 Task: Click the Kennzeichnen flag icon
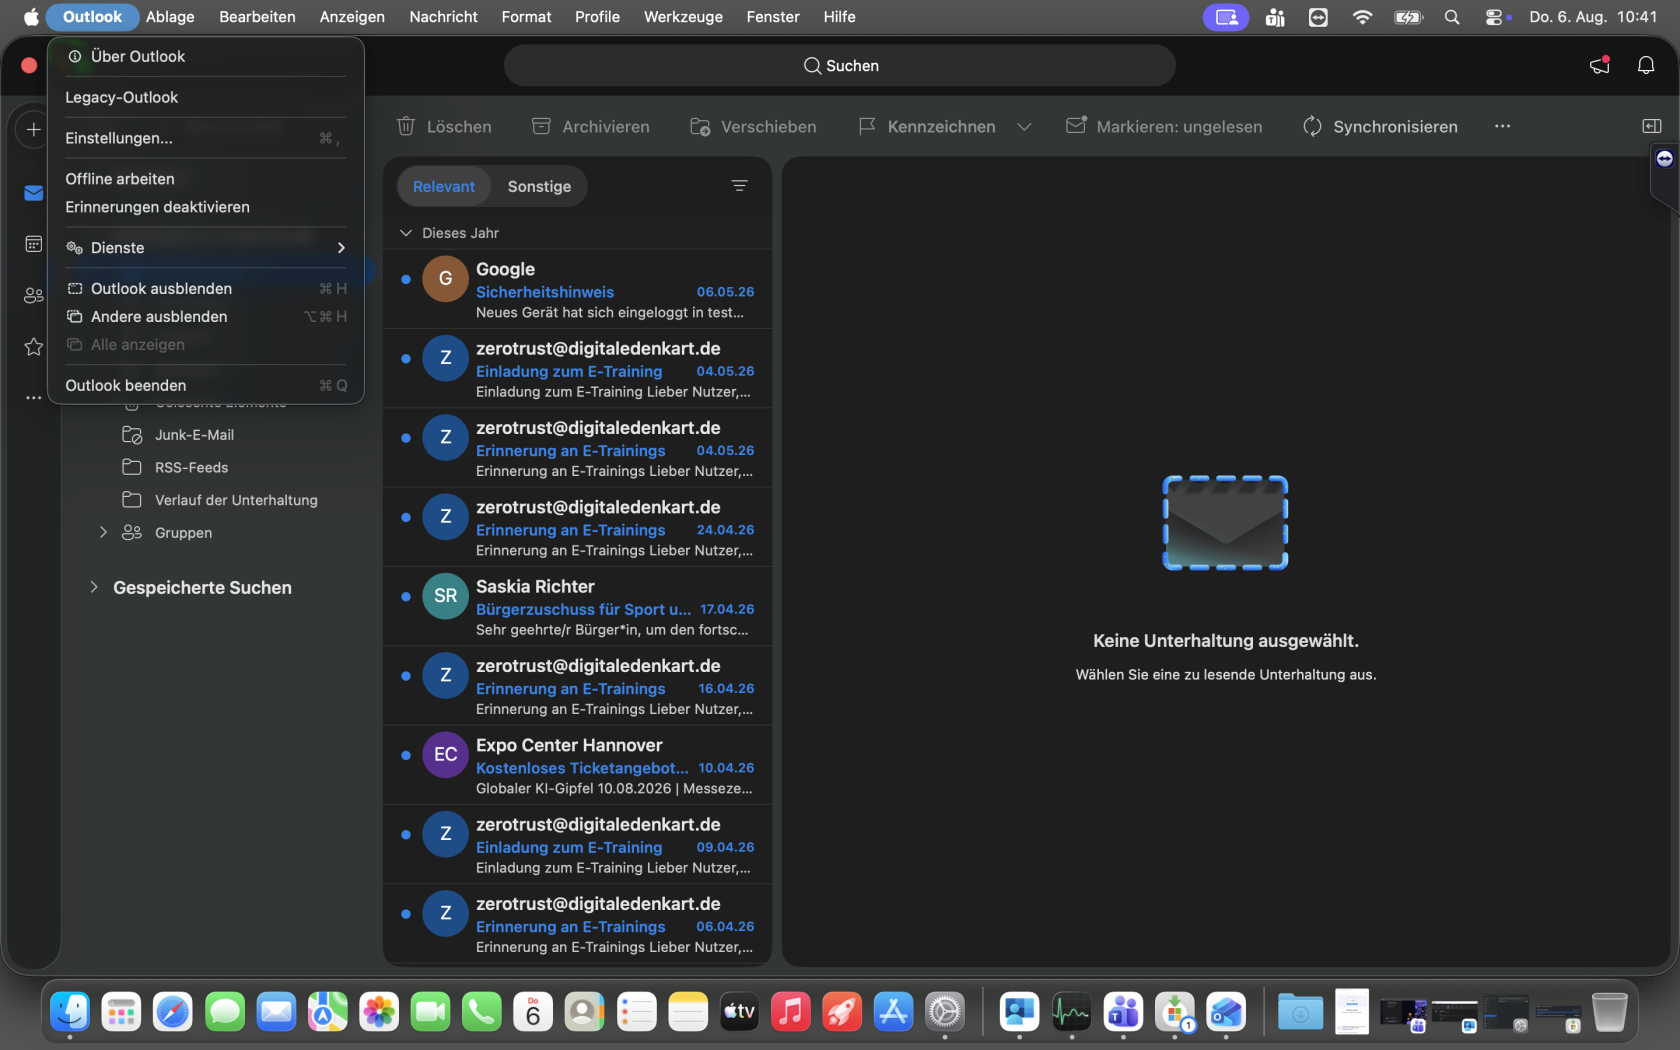point(867,126)
